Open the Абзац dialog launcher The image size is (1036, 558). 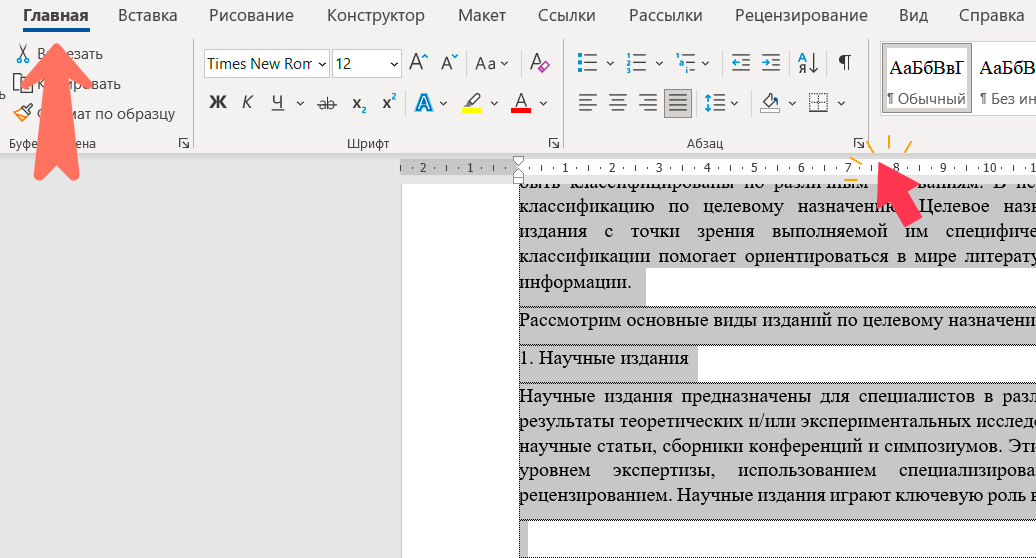click(858, 143)
